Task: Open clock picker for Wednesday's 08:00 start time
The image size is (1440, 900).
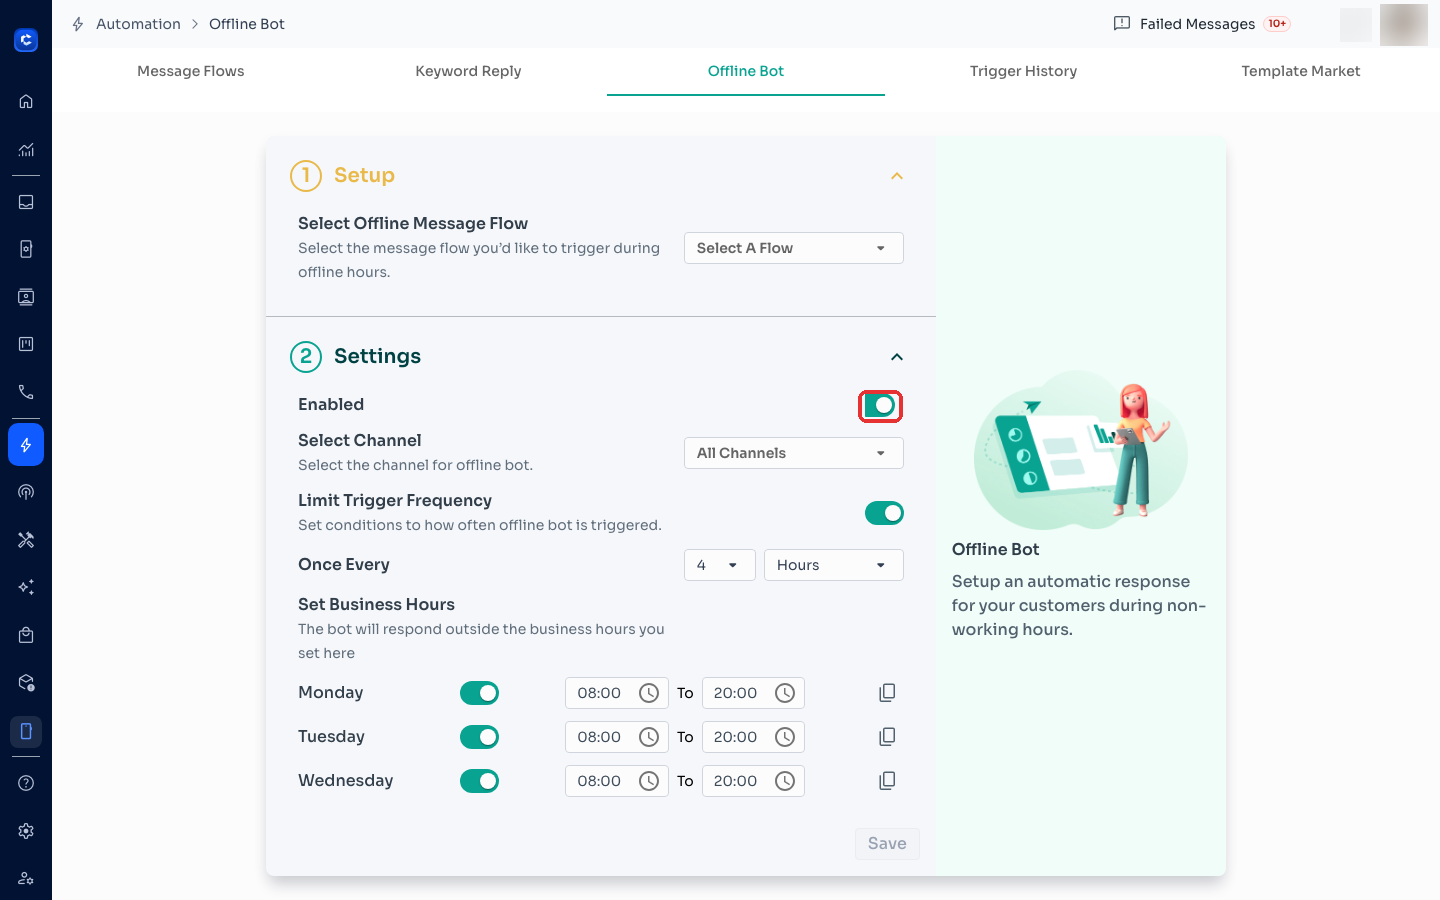Action: click(x=649, y=781)
